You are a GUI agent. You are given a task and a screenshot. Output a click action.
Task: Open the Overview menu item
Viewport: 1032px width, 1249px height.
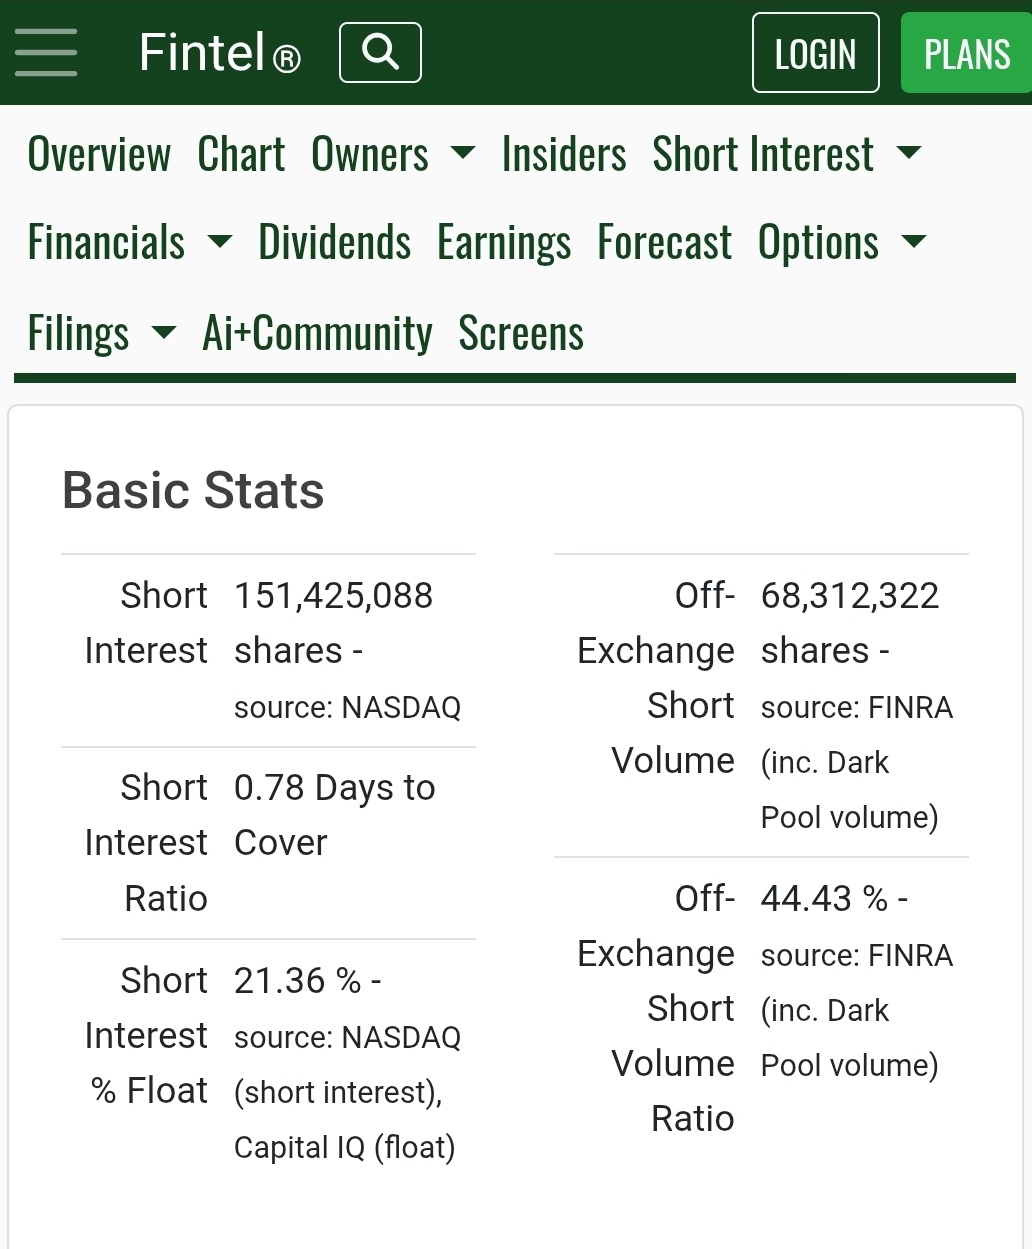pyautogui.click(x=99, y=155)
